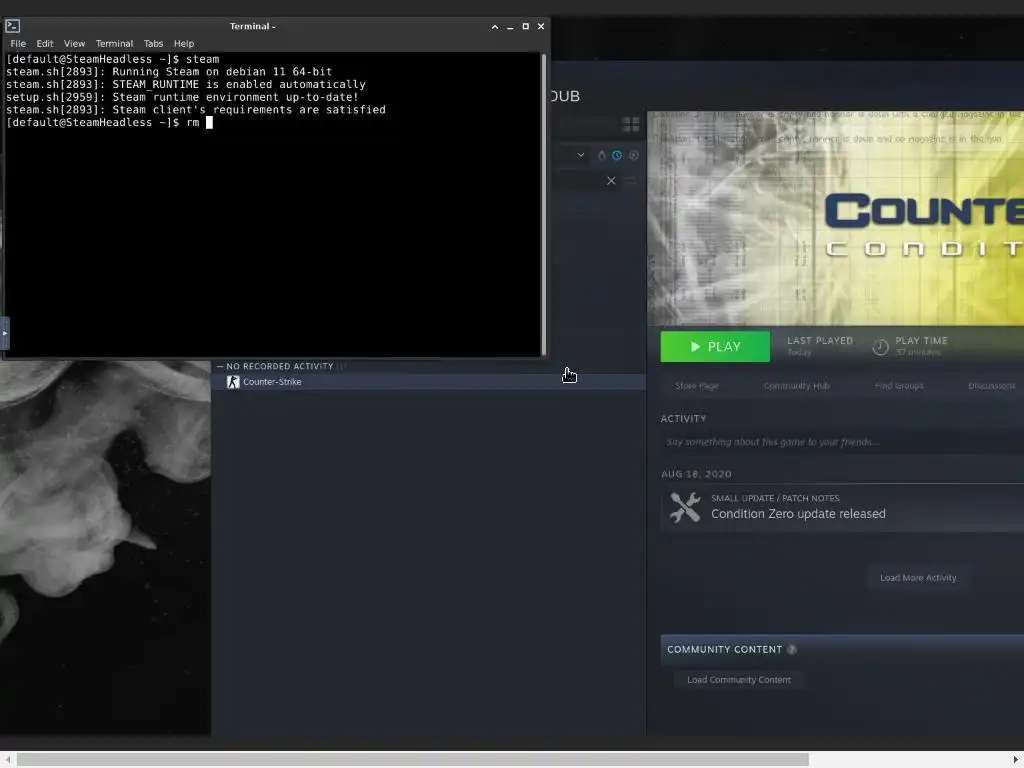Click the horizontal scrollbar at the screen bottom
1024x768 pixels.
point(413,759)
